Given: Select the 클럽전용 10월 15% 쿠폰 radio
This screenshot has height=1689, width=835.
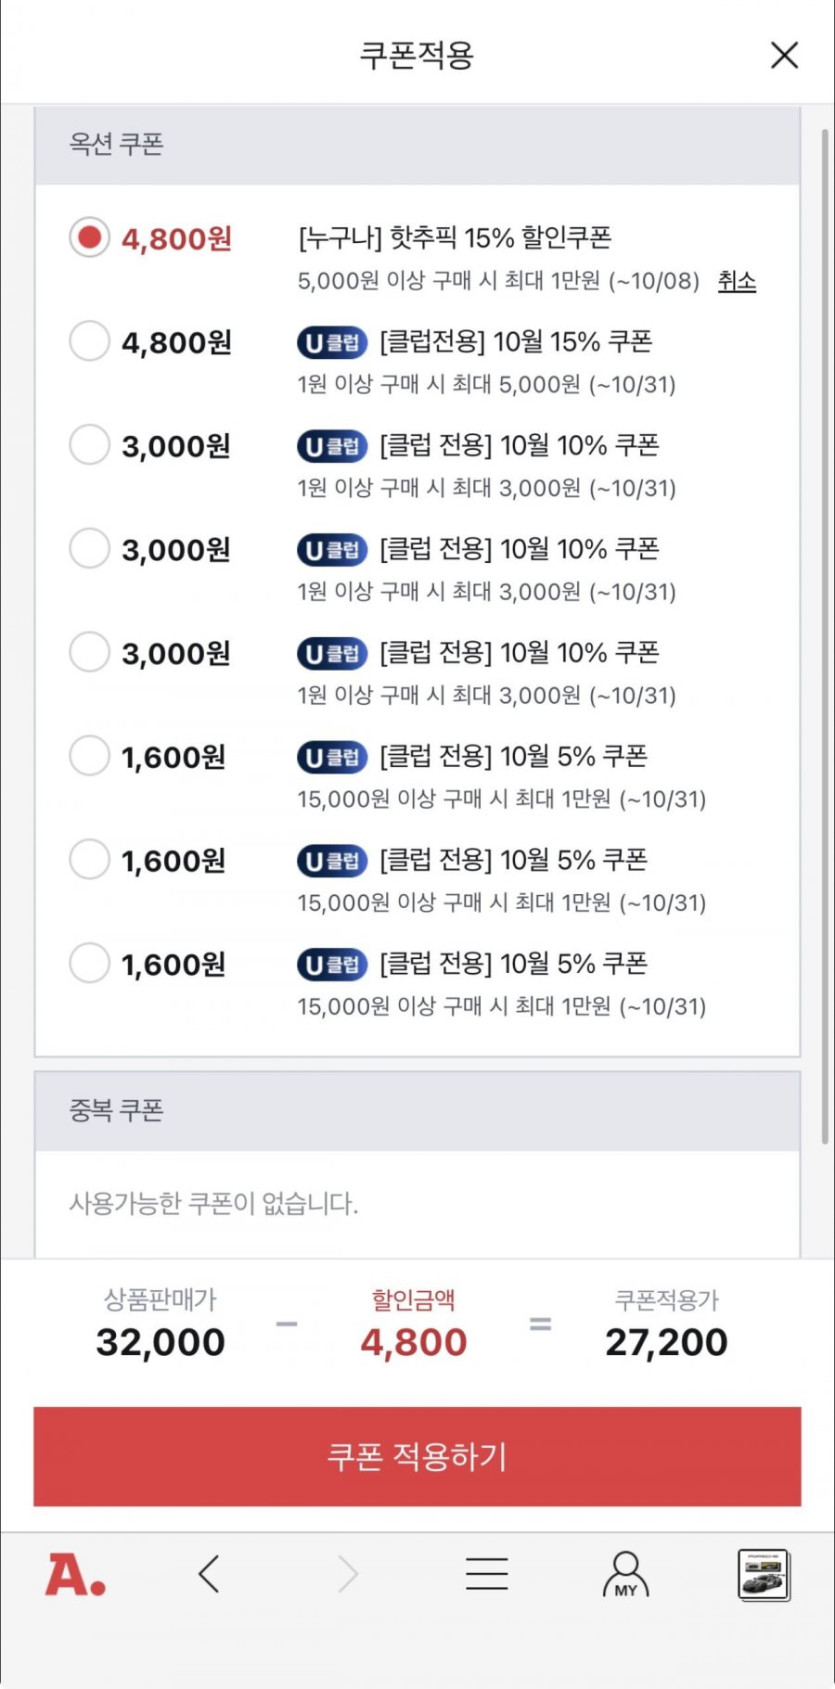Looking at the screenshot, I should (x=89, y=341).
